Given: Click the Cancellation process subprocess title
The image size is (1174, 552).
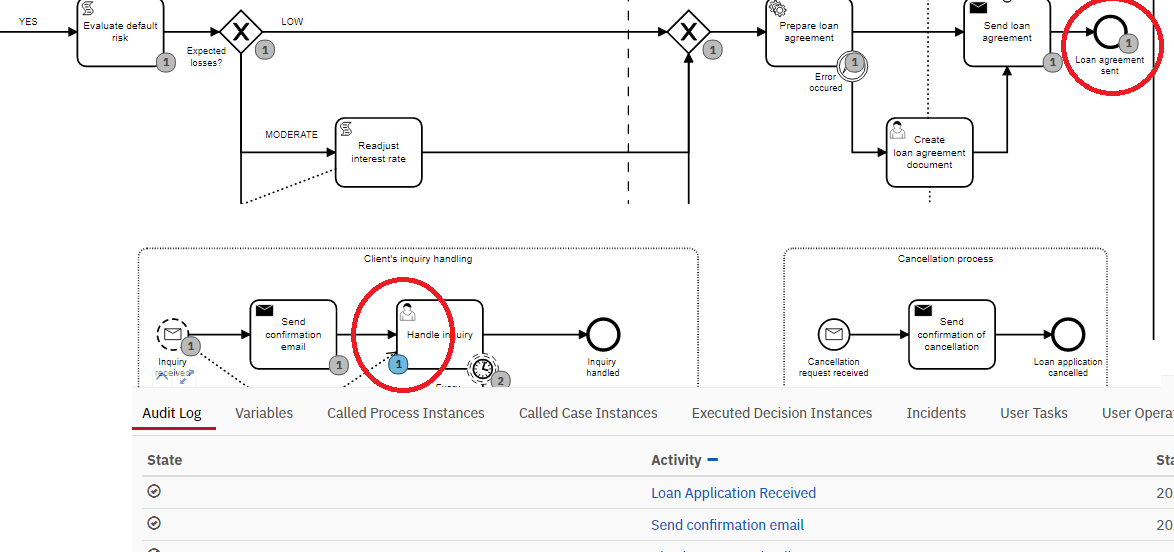Looking at the screenshot, I should (x=946, y=259).
